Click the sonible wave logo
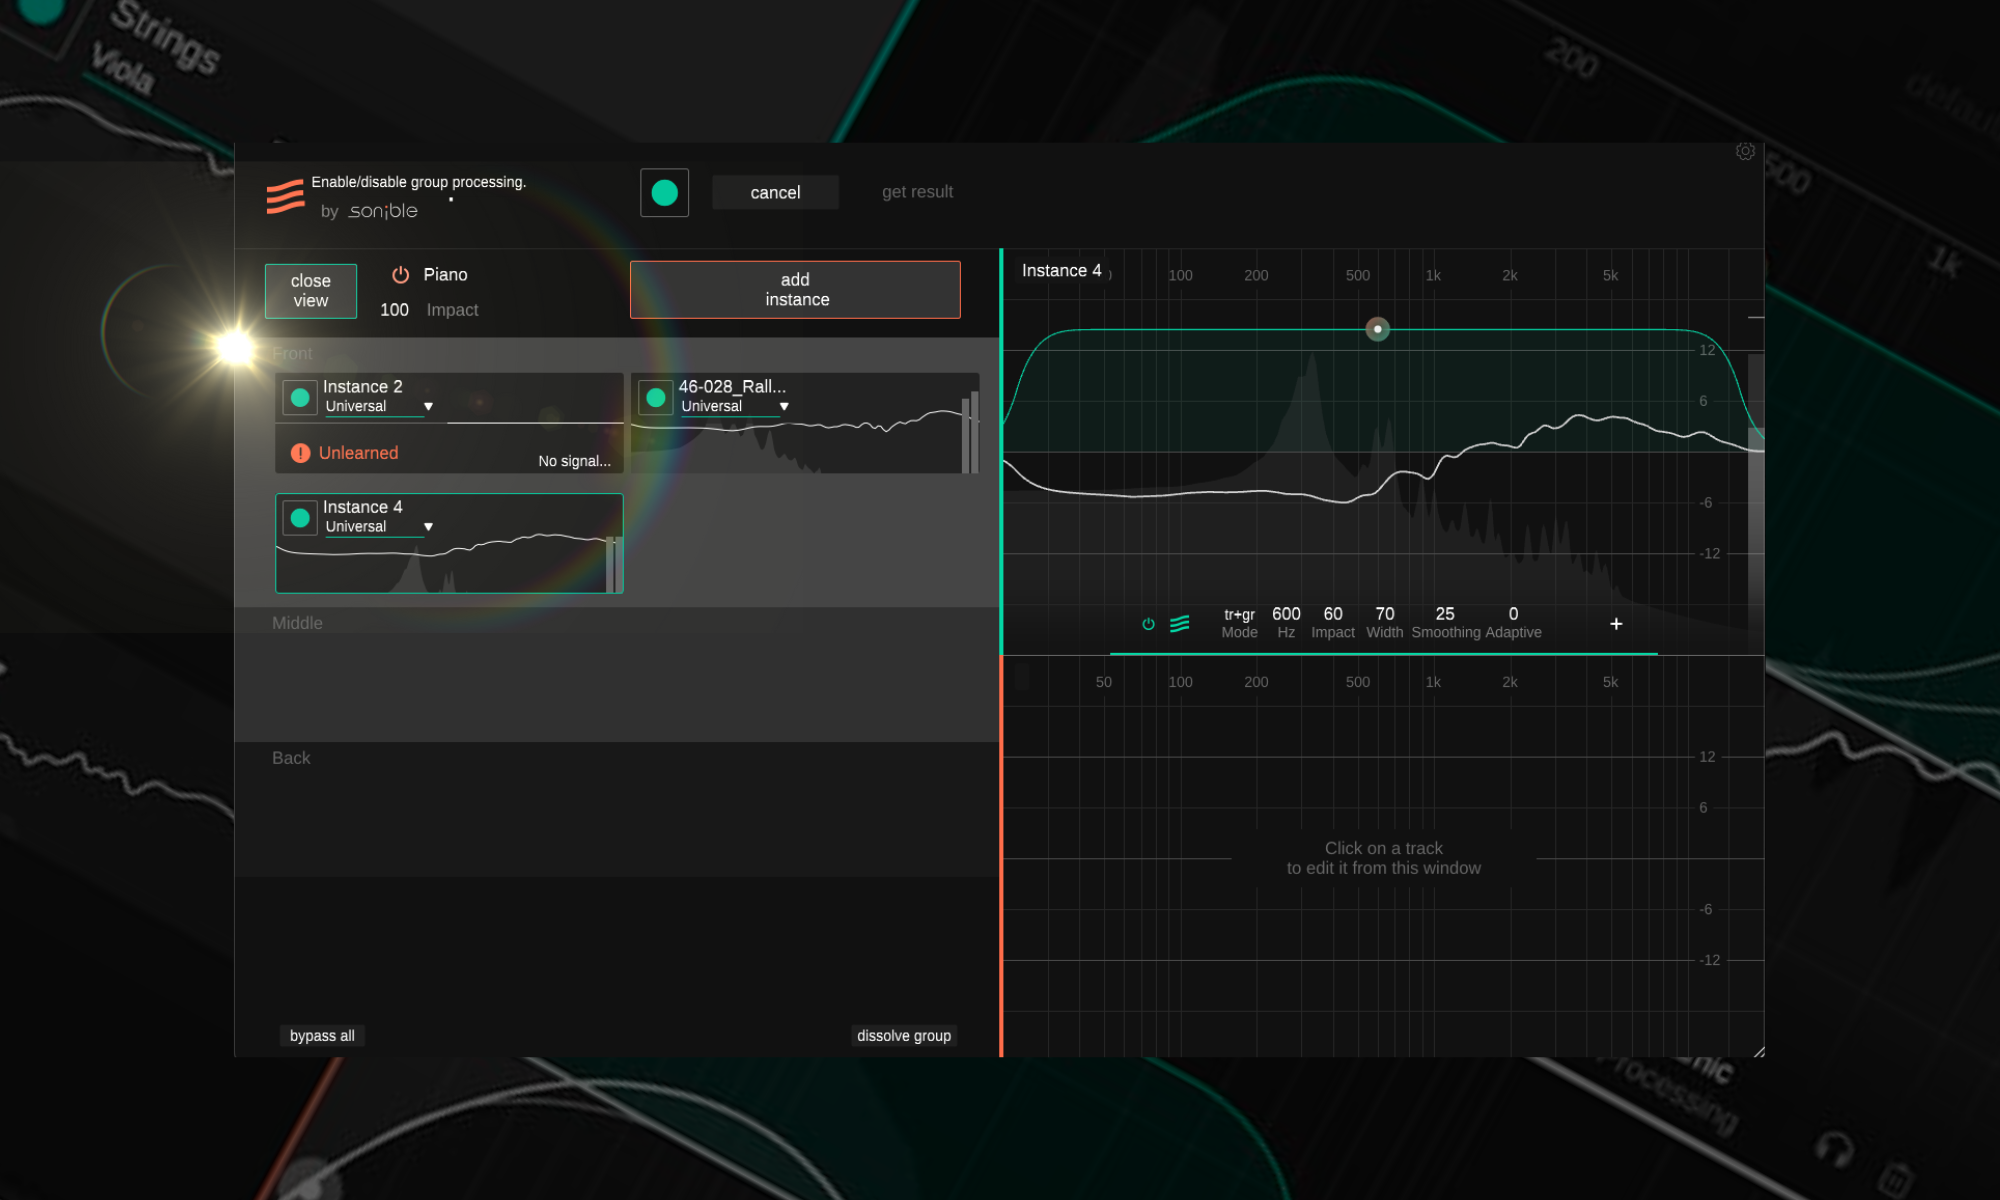2000x1200 pixels. [286, 197]
